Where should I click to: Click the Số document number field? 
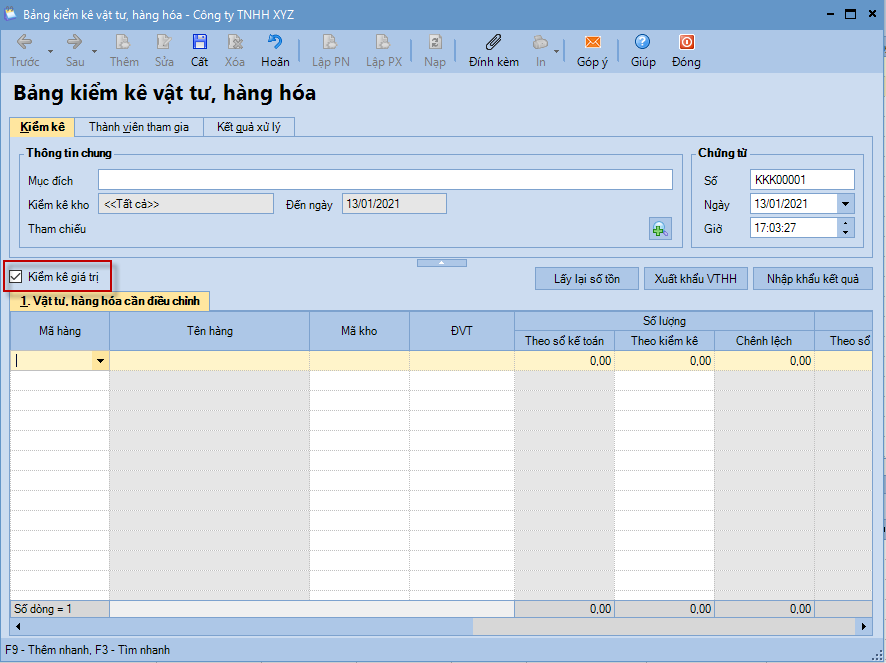pyautogui.click(x=802, y=180)
